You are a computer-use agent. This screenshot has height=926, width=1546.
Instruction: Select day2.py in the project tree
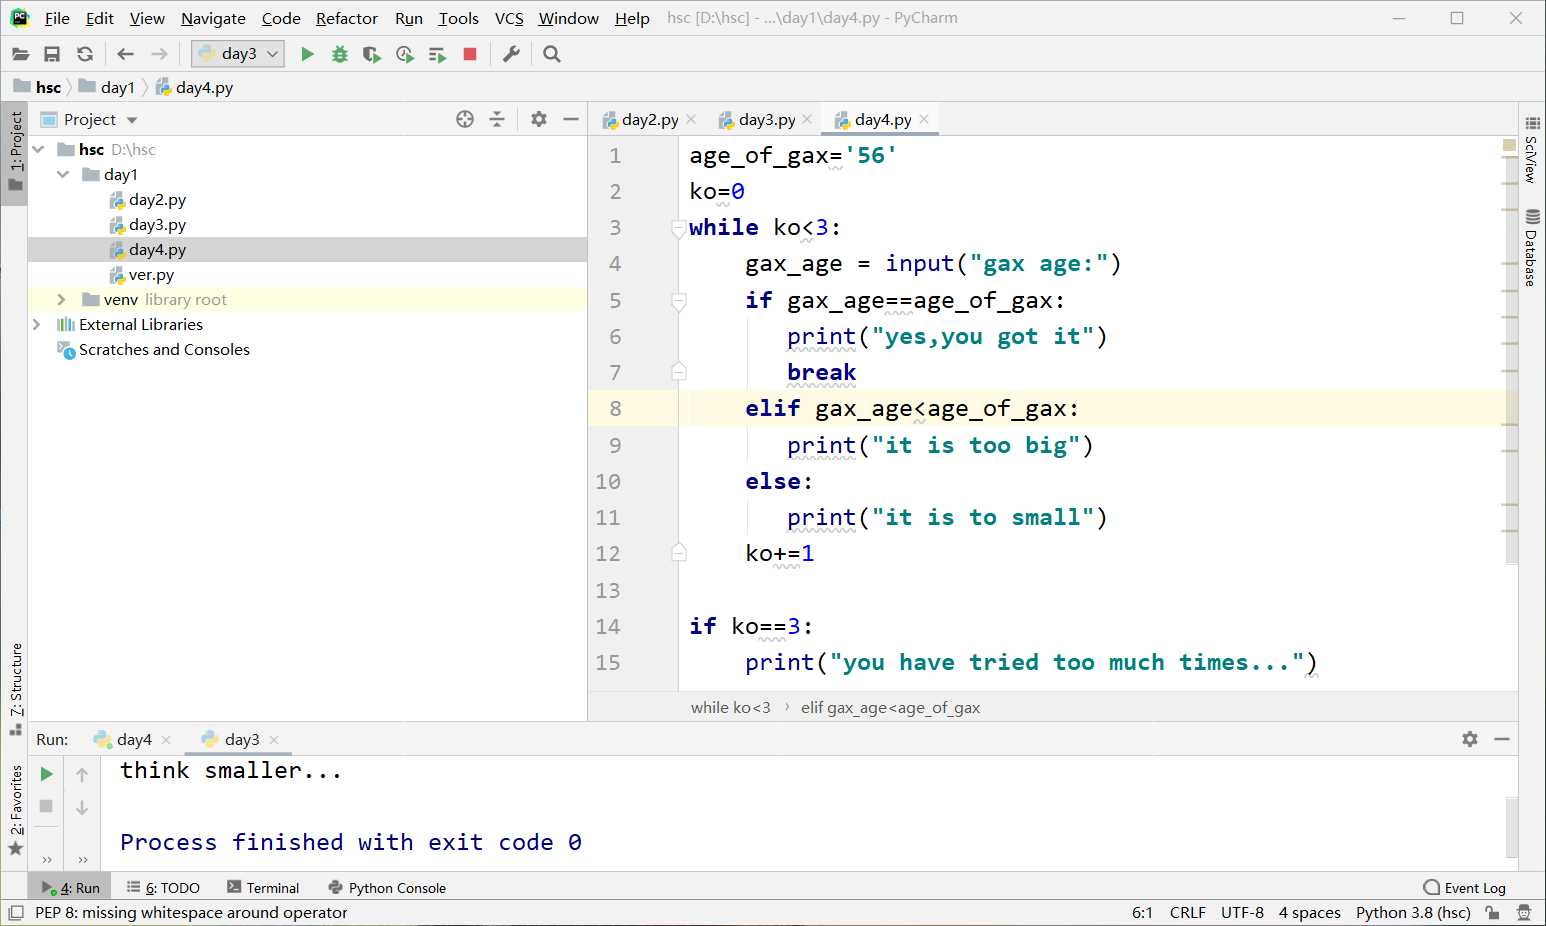coord(157,199)
